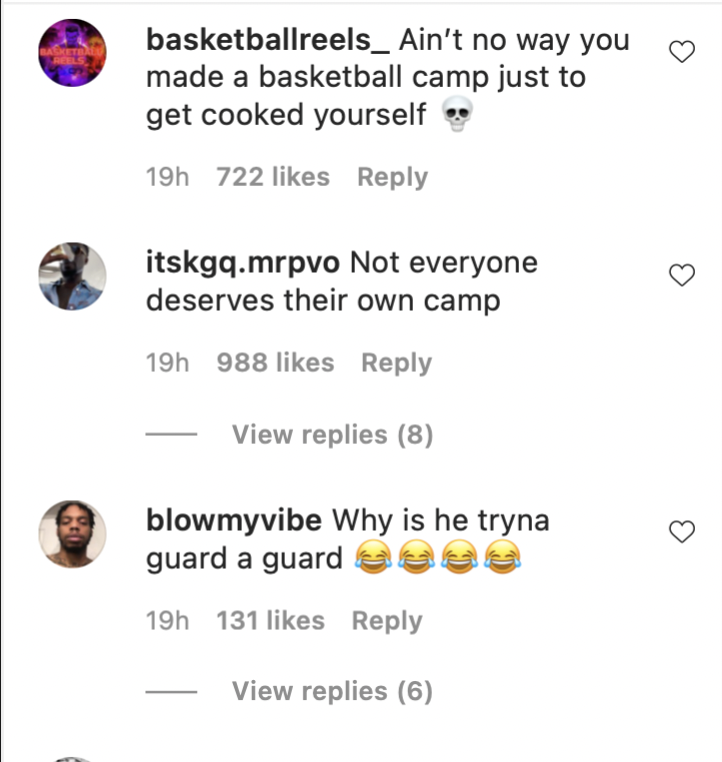Expand View replies (8) under itskgq.mrpvo
Viewport: 722px width, 762px height.
(332, 434)
